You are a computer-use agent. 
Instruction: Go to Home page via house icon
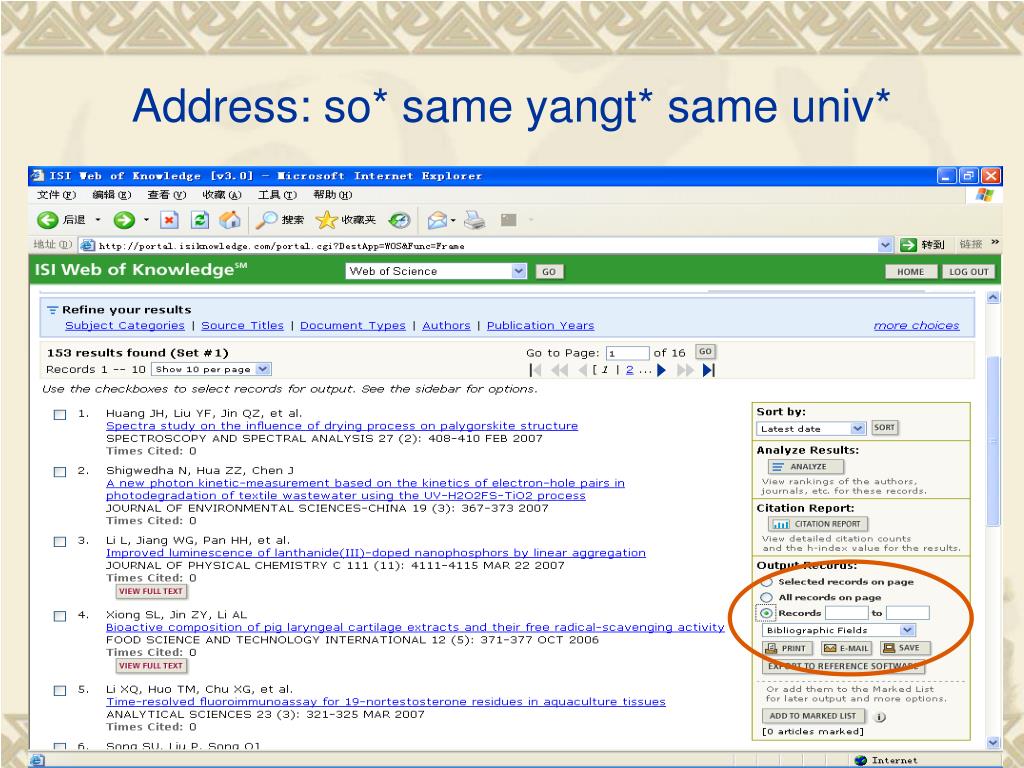point(230,220)
